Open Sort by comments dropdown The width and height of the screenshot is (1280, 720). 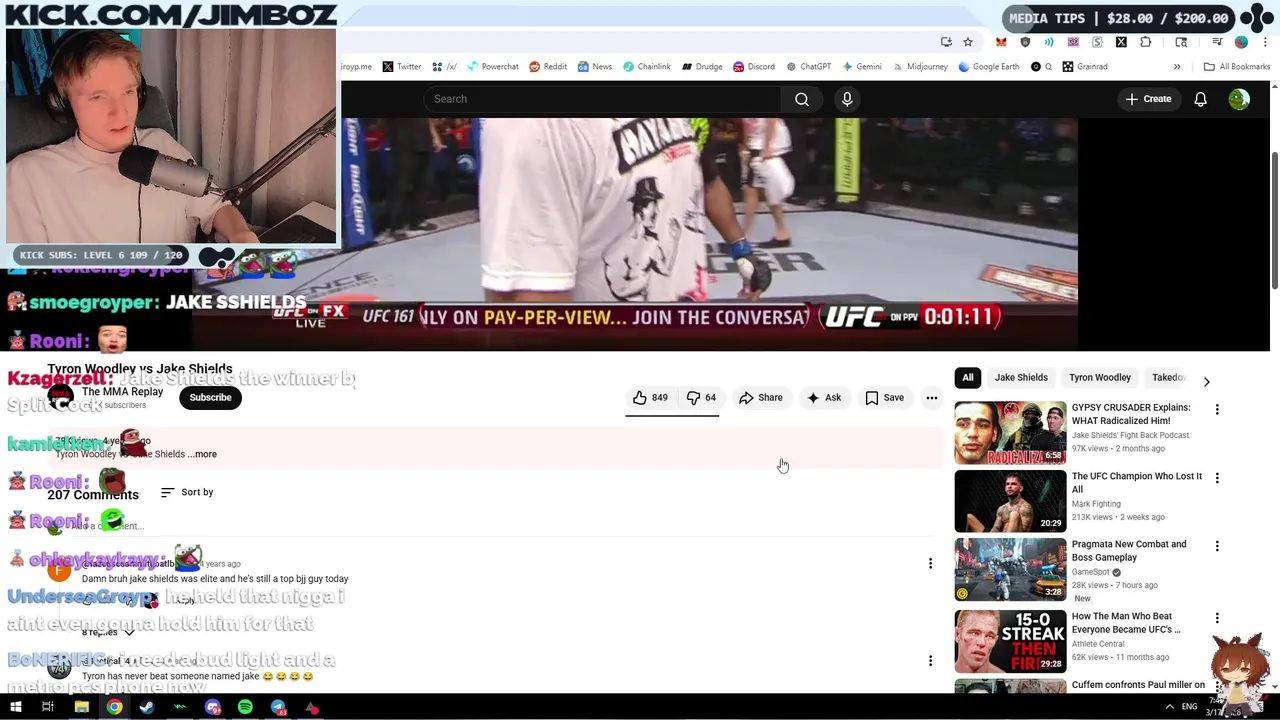pos(187,492)
